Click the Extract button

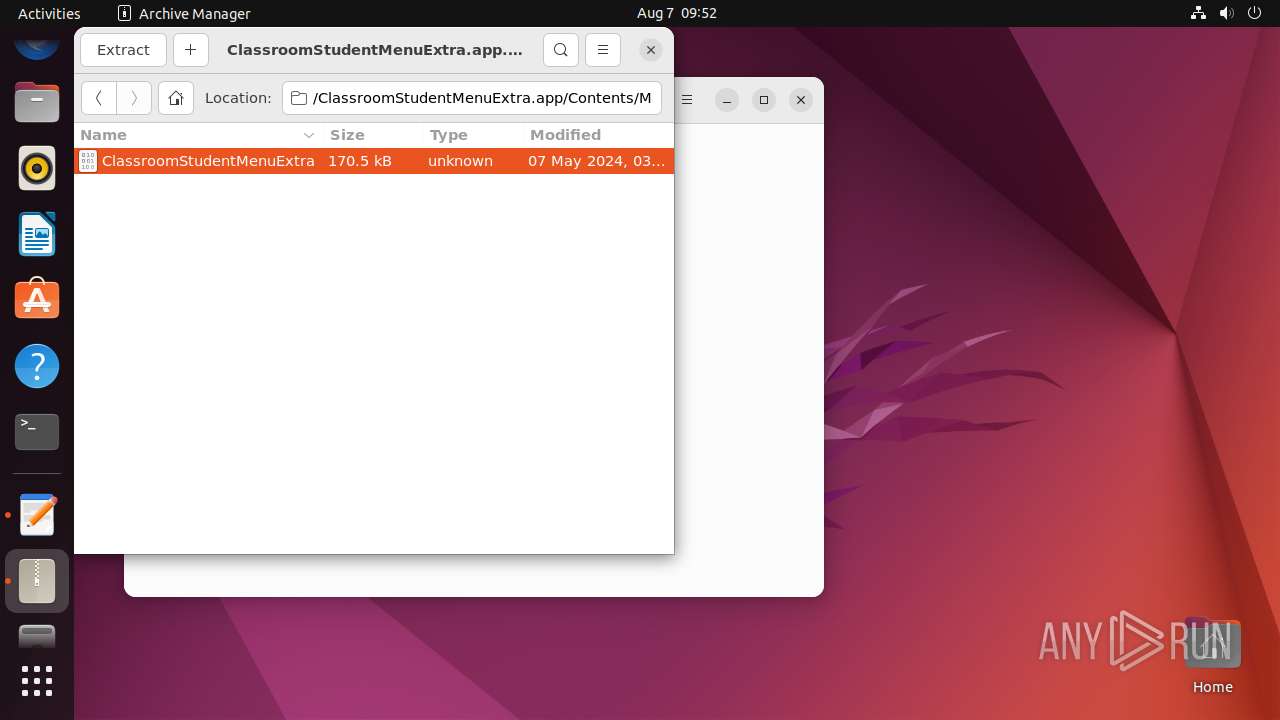coord(123,50)
